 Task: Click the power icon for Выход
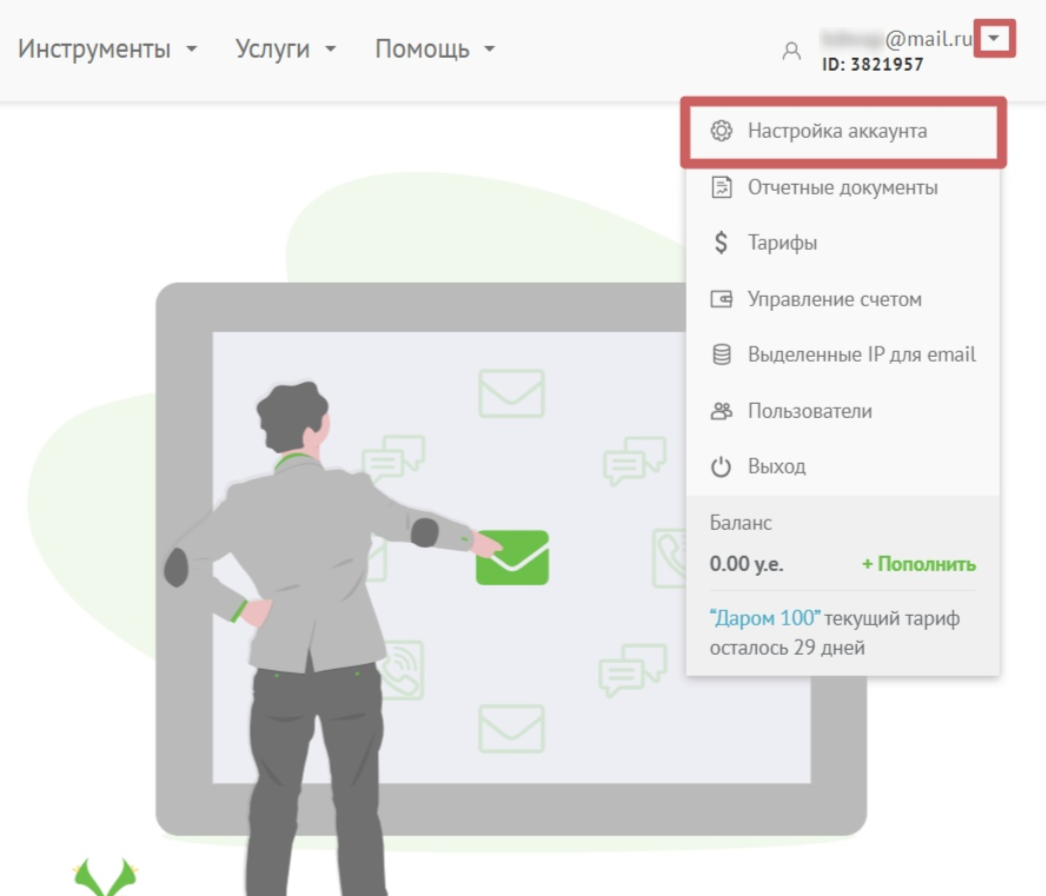coord(721,467)
